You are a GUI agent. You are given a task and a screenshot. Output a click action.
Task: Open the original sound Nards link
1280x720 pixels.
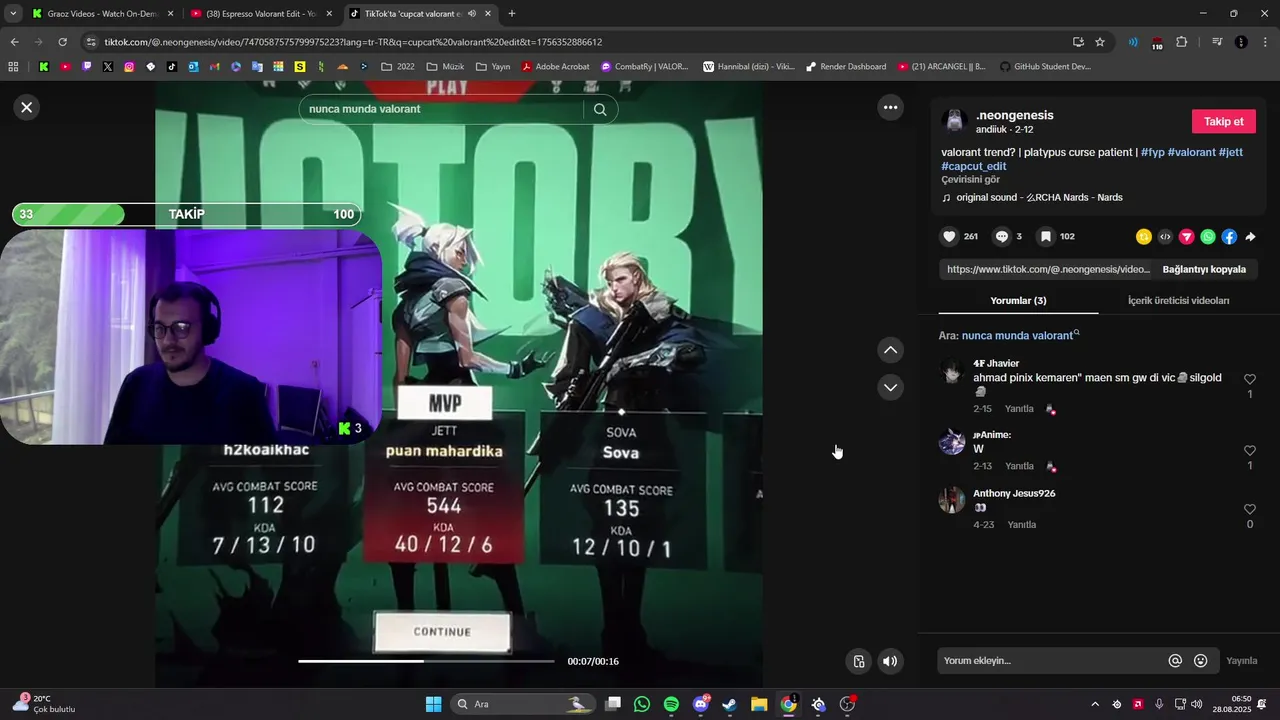(x=1039, y=197)
